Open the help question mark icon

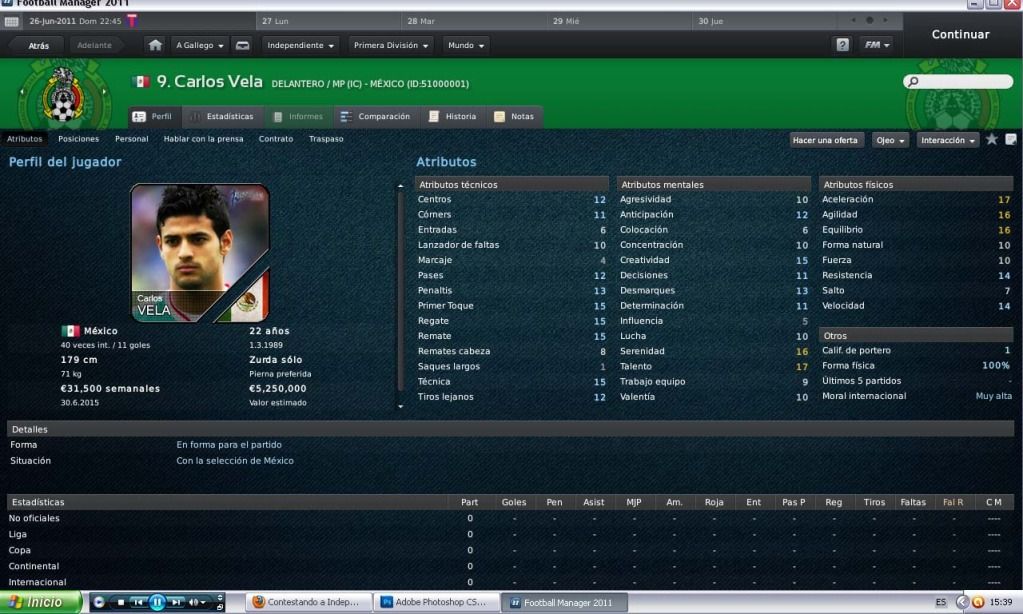point(843,45)
